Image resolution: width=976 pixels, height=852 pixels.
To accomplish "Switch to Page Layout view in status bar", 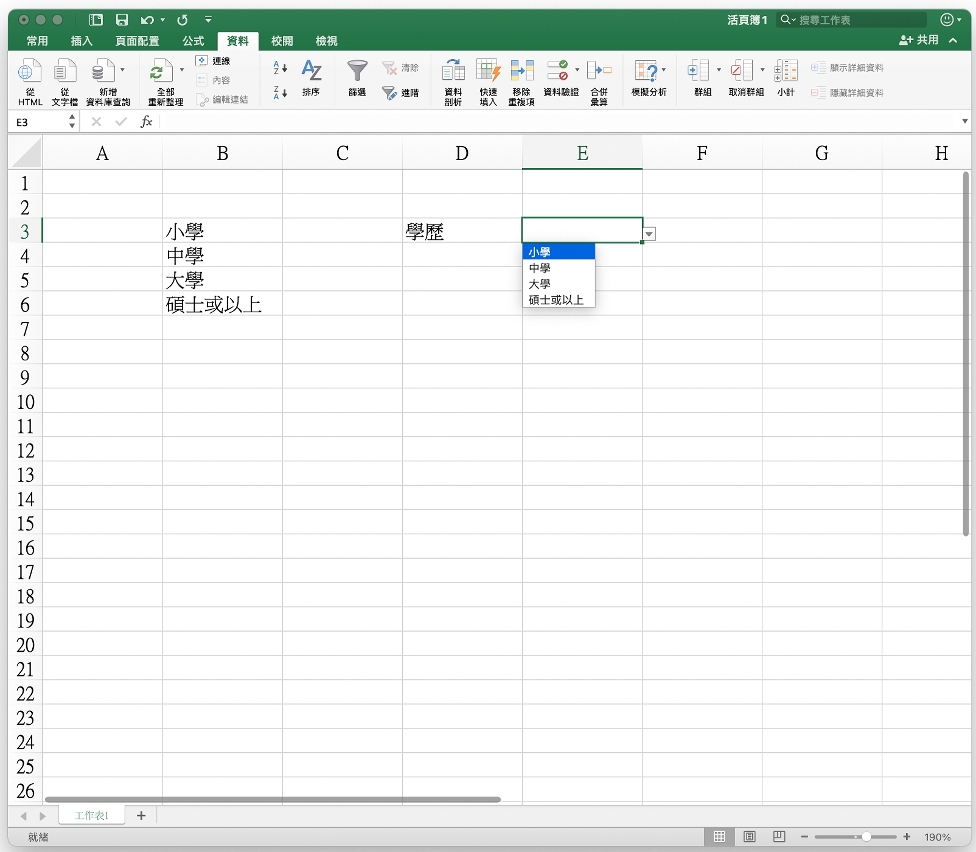I will click(749, 836).
